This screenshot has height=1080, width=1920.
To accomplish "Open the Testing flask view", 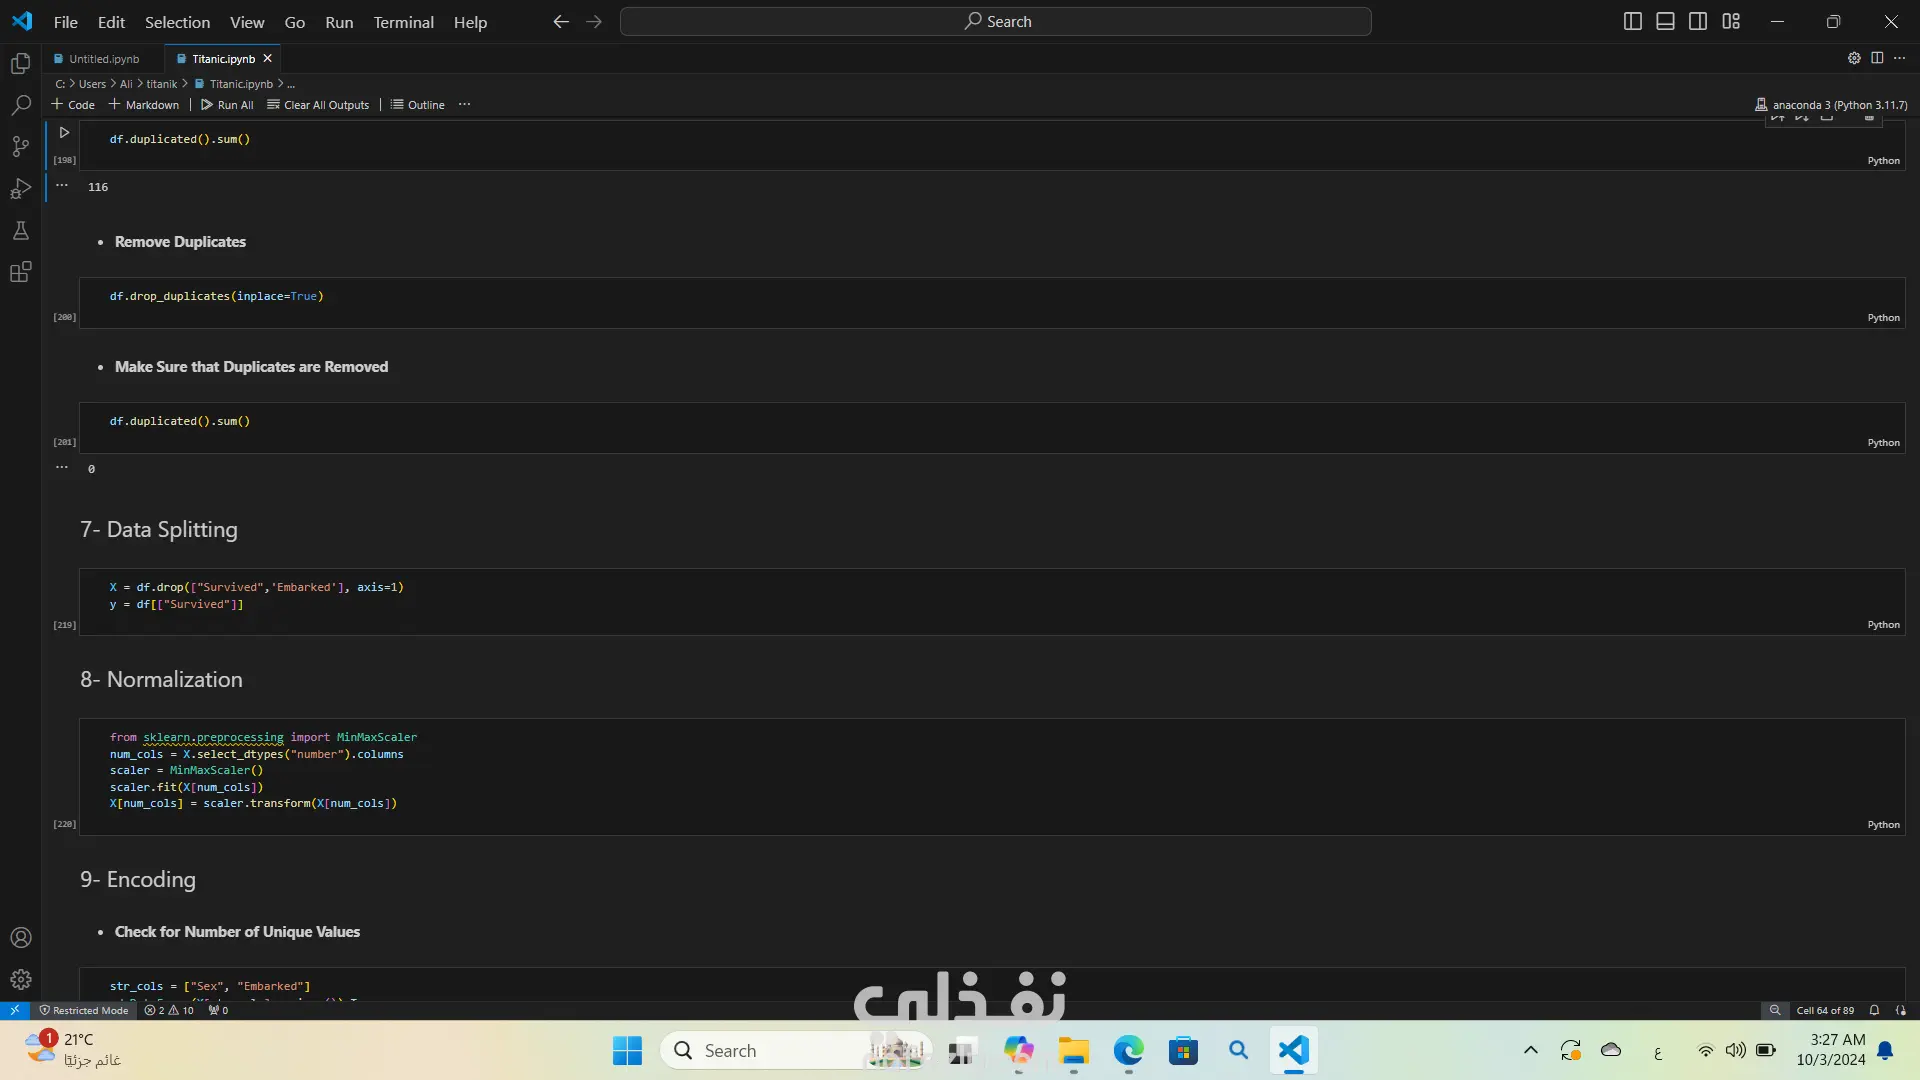I will 21,231.
